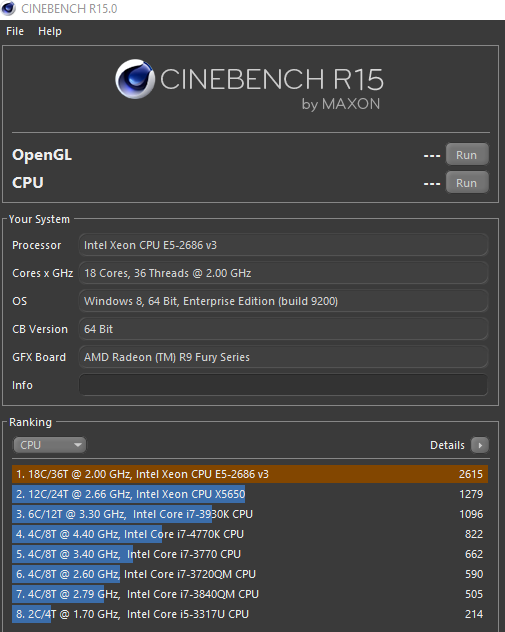
Task: Expand the ranking Details arrow
Action: click(480, 445)
